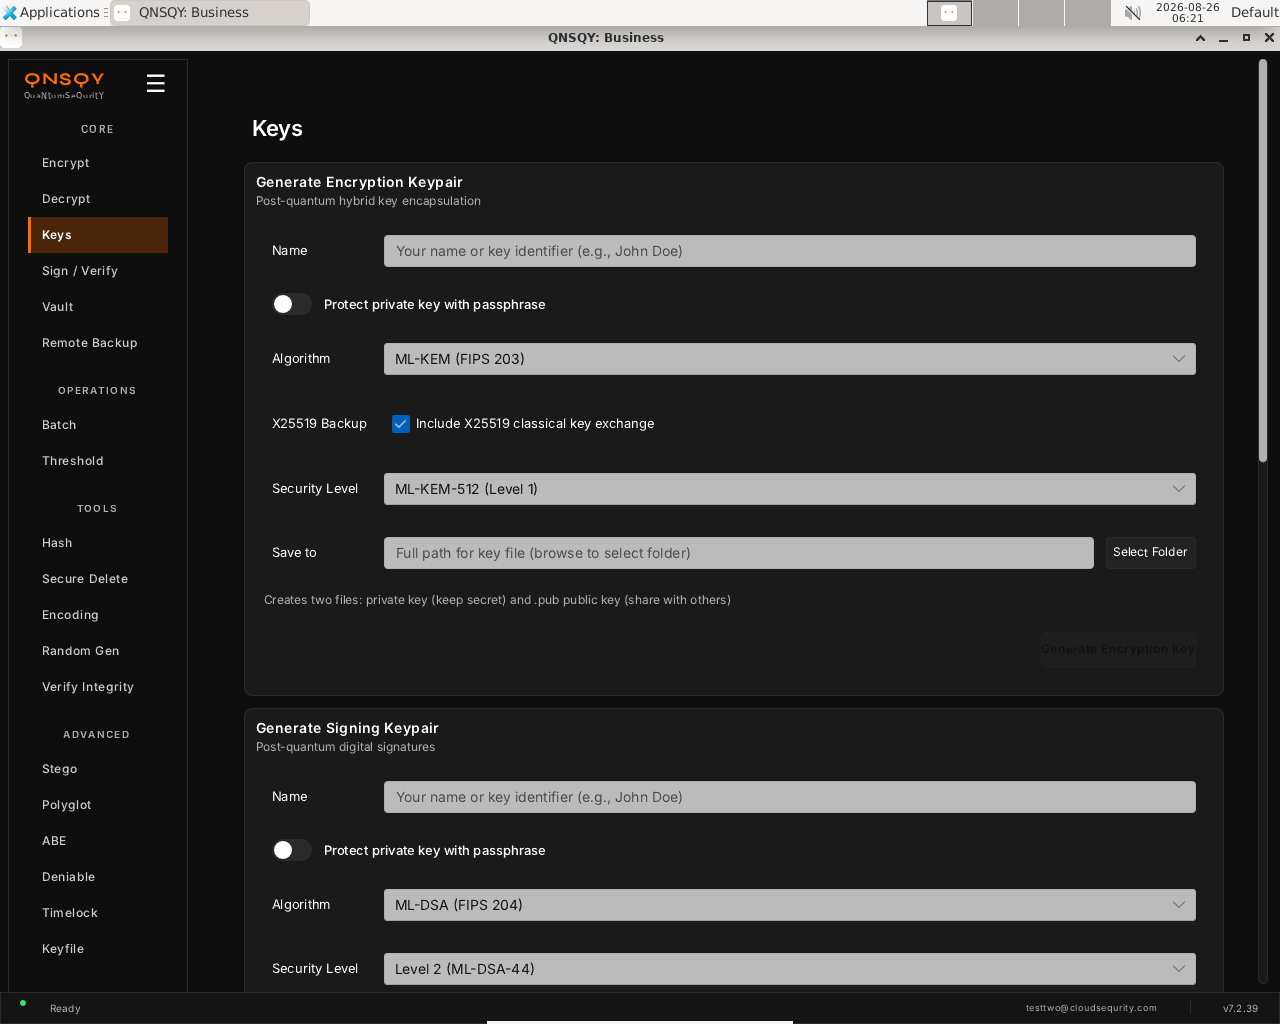Open Deniable feature
Viewport: 1280px width, 1024px height.
[x=98, y=877]
